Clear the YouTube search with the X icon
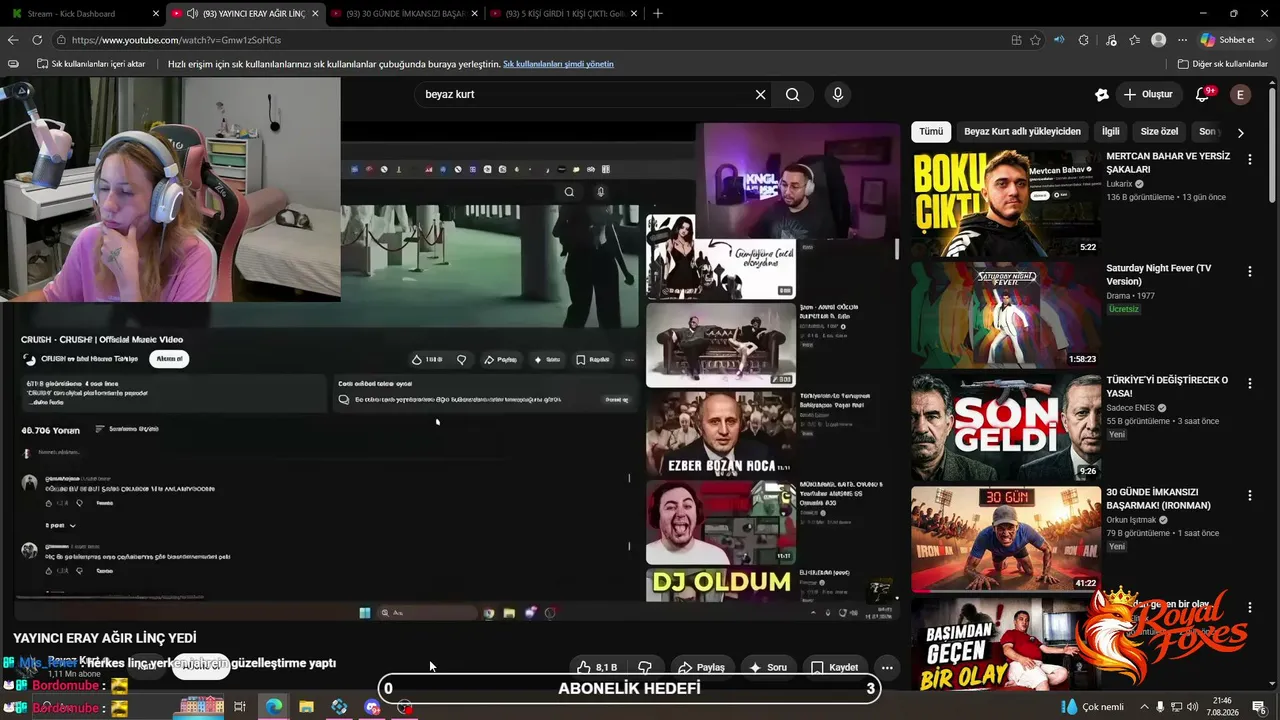1280x720 pixels. pyautogui.click(x=760, y=94)
